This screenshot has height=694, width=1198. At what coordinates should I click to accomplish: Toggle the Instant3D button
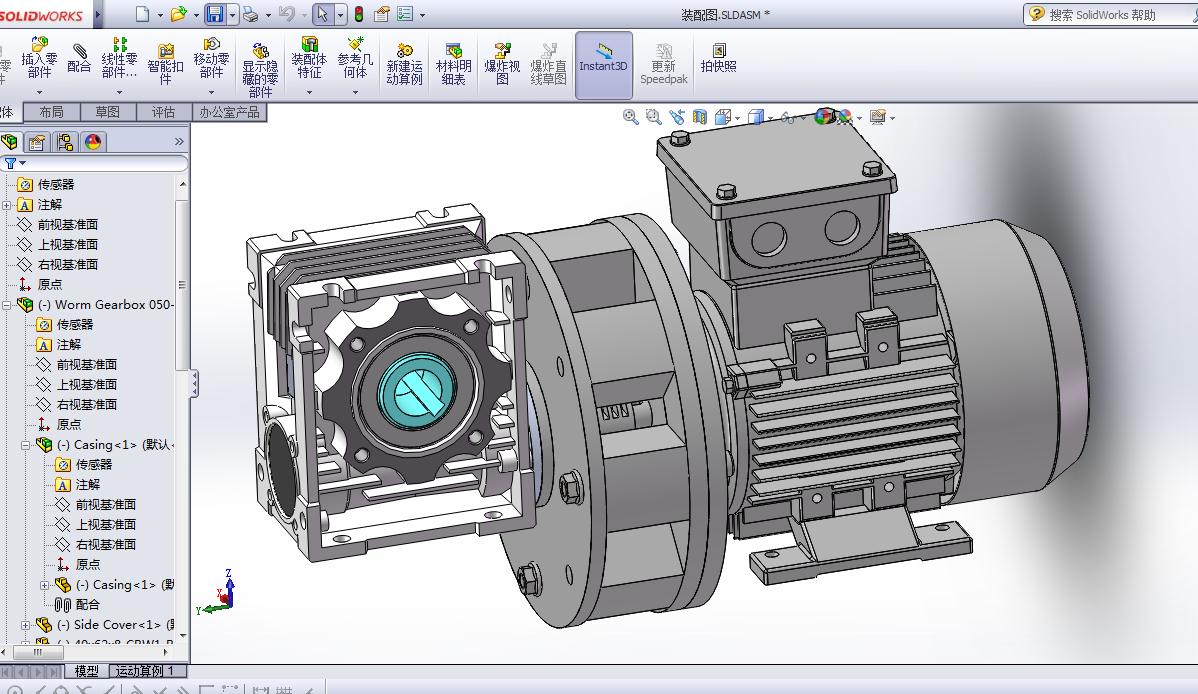tap(603, 64)
